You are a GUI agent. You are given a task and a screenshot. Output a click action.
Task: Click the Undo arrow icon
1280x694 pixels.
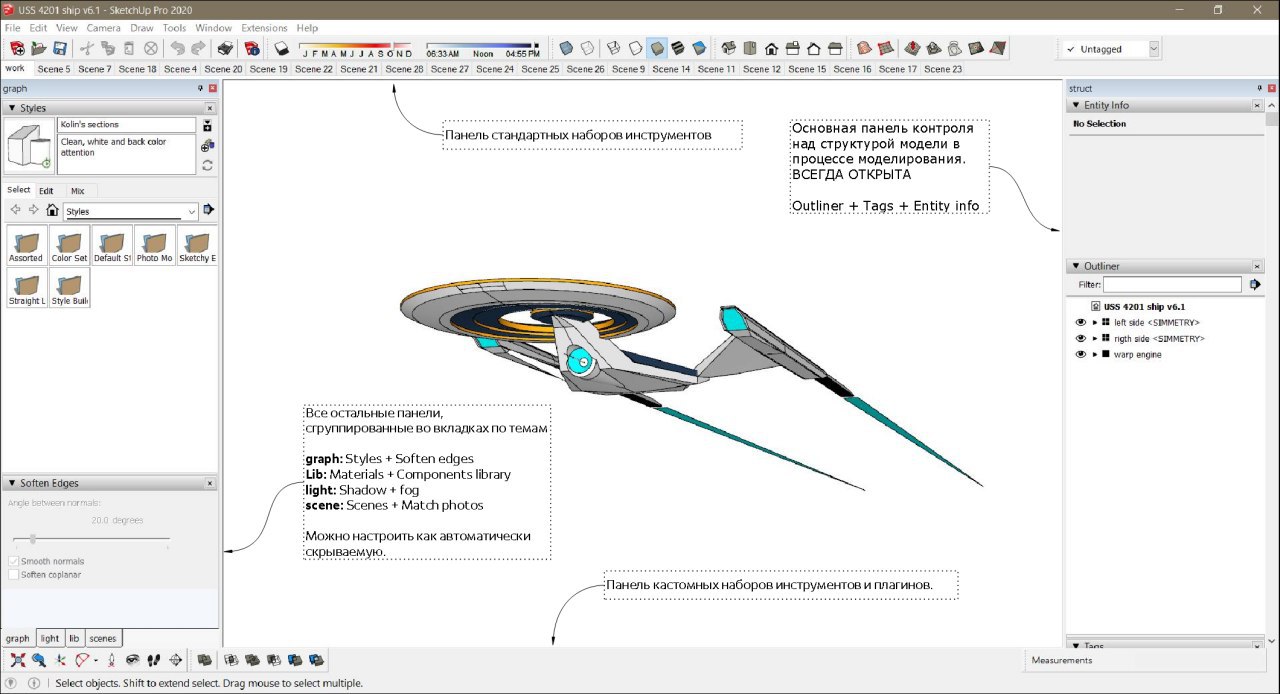click(x=178, y=48)
